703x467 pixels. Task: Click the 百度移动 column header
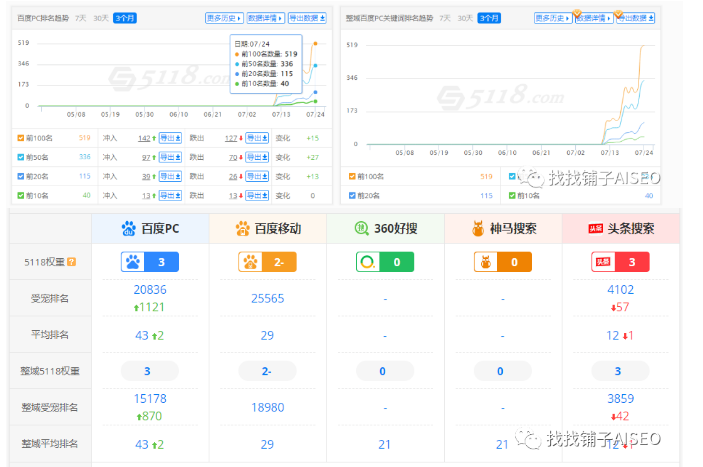click(268, 229)
